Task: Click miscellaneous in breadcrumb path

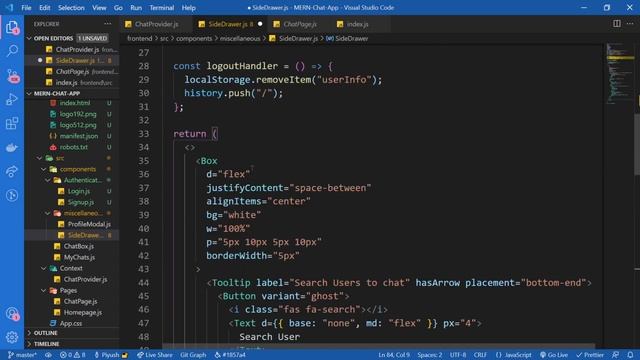Action: click(240, 38)
